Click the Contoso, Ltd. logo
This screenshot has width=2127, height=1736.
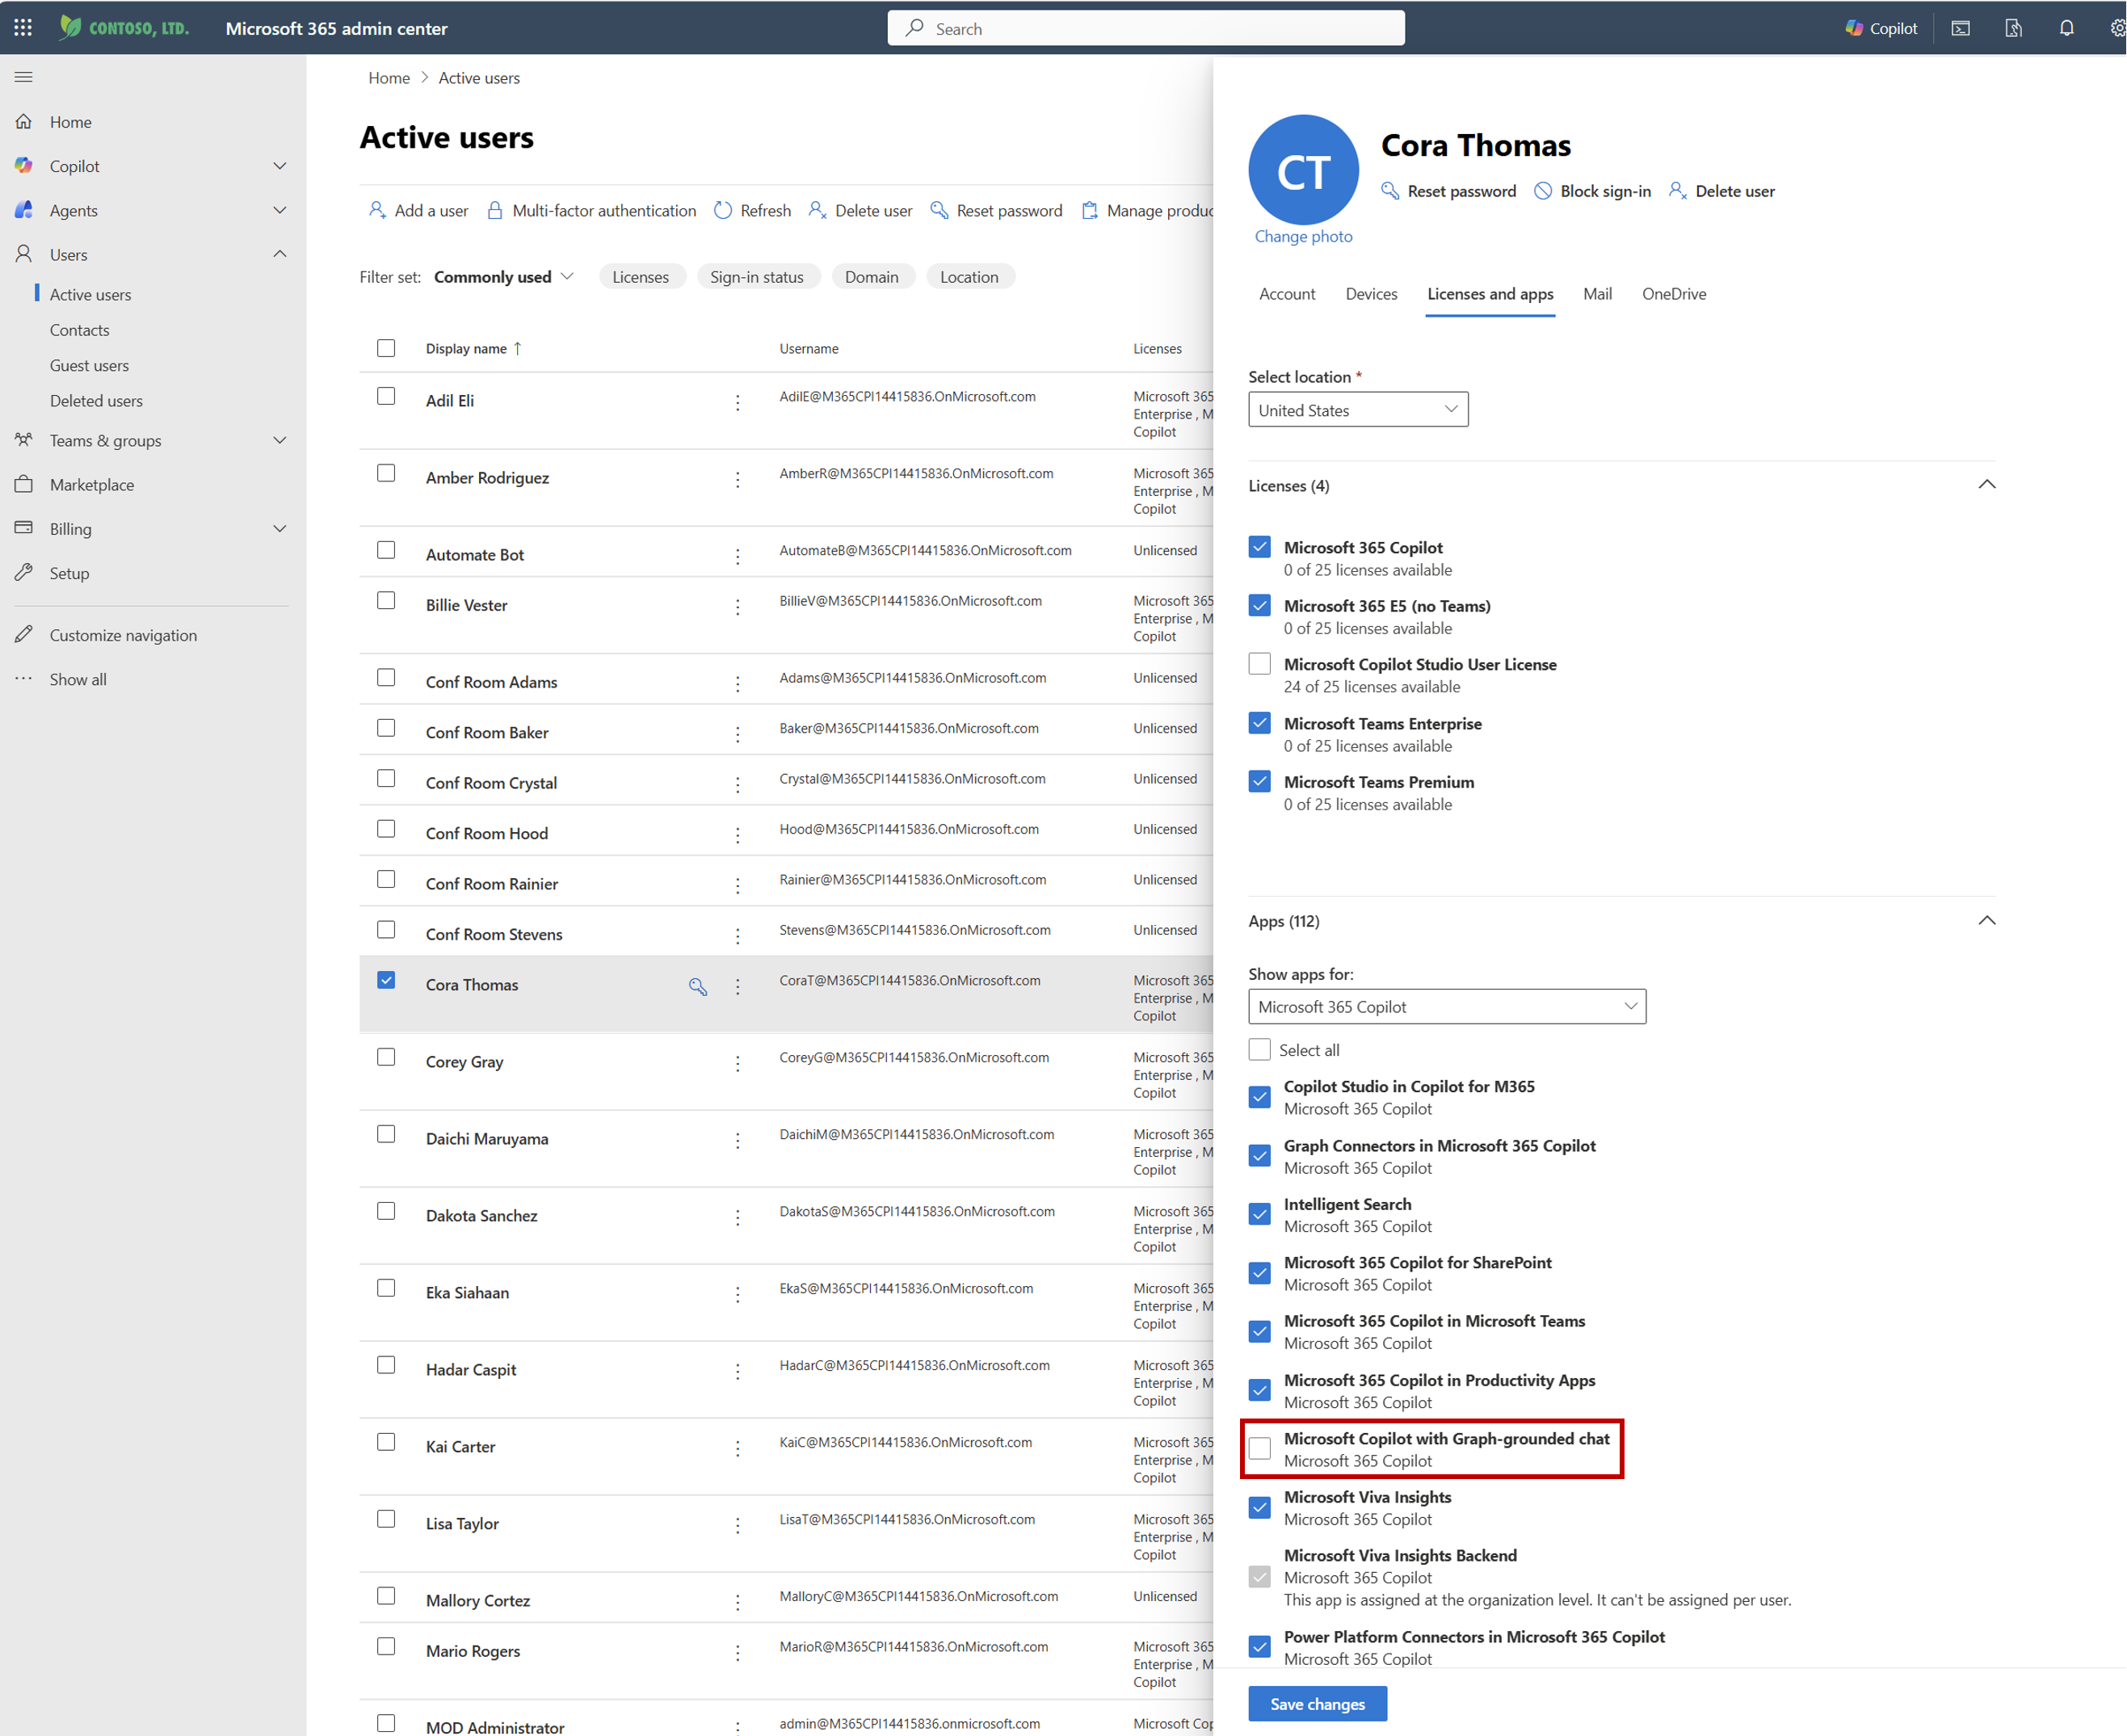(x=124, y=28)
